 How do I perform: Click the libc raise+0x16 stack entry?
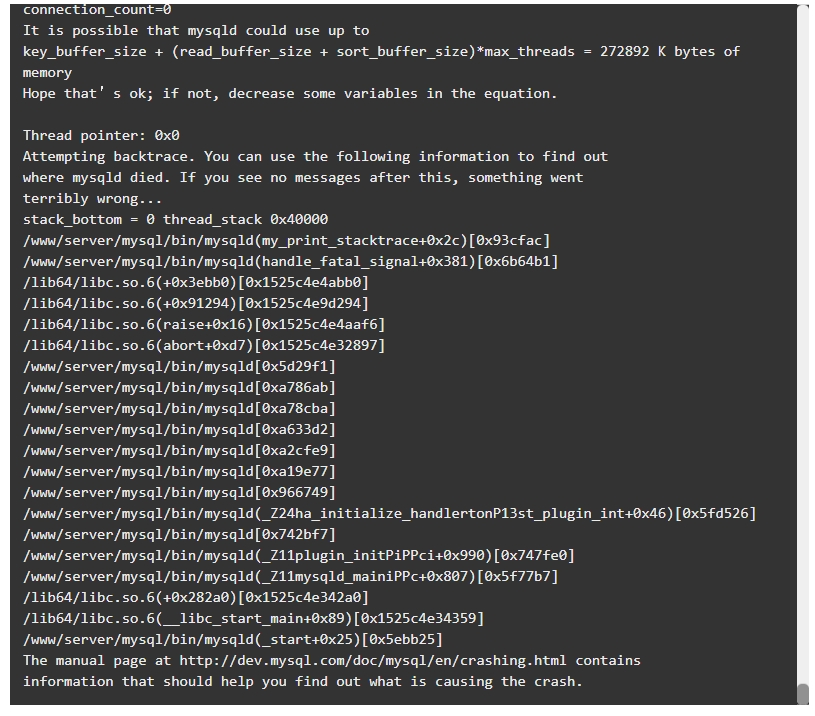pos(204,325)
